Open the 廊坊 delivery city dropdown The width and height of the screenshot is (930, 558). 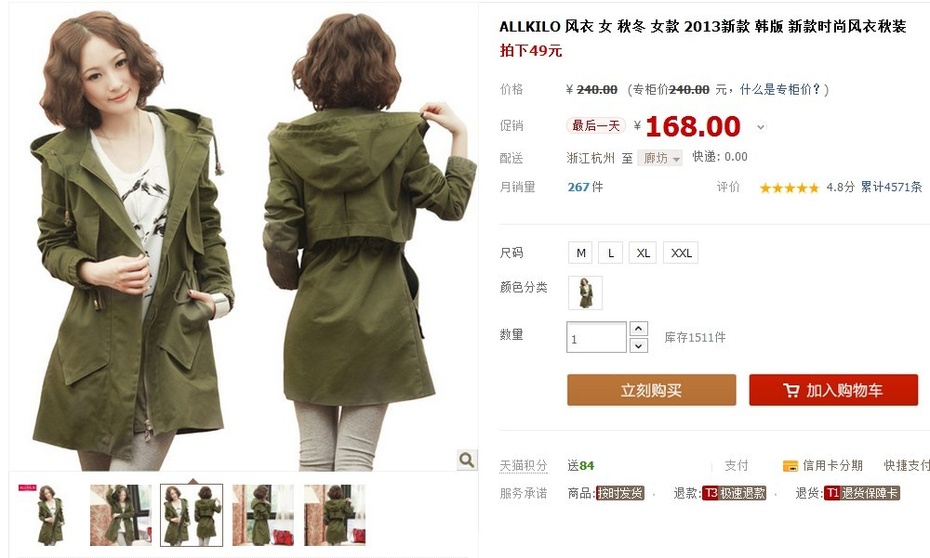point(660,158)
